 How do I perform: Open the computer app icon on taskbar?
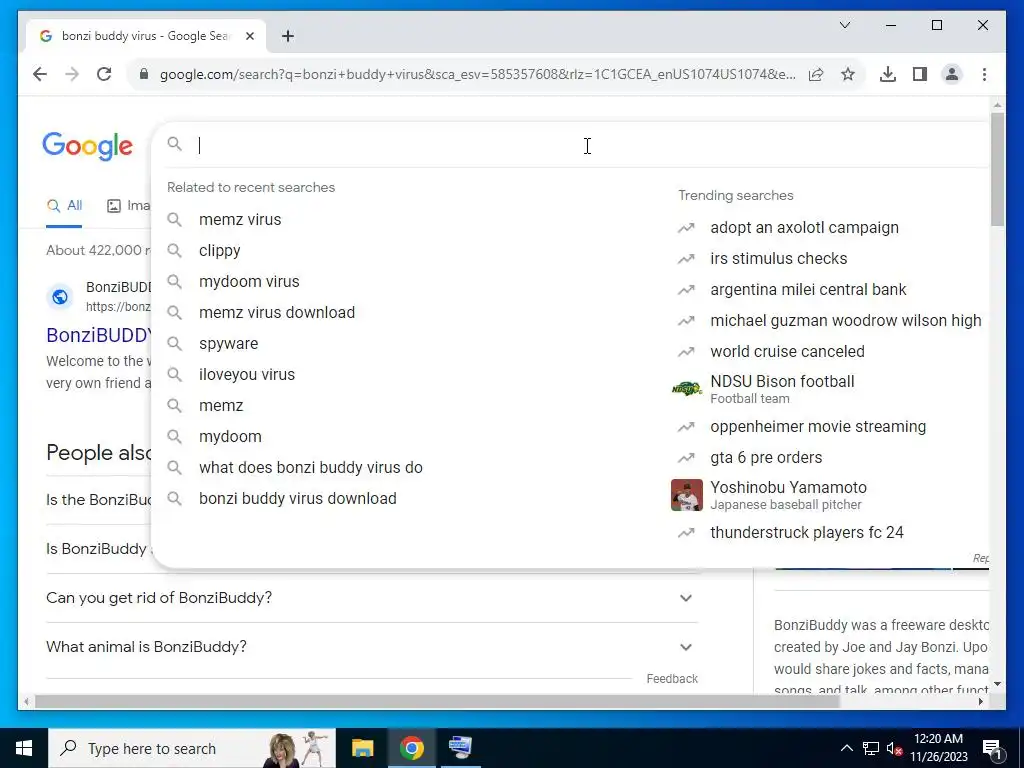[460, 748]
